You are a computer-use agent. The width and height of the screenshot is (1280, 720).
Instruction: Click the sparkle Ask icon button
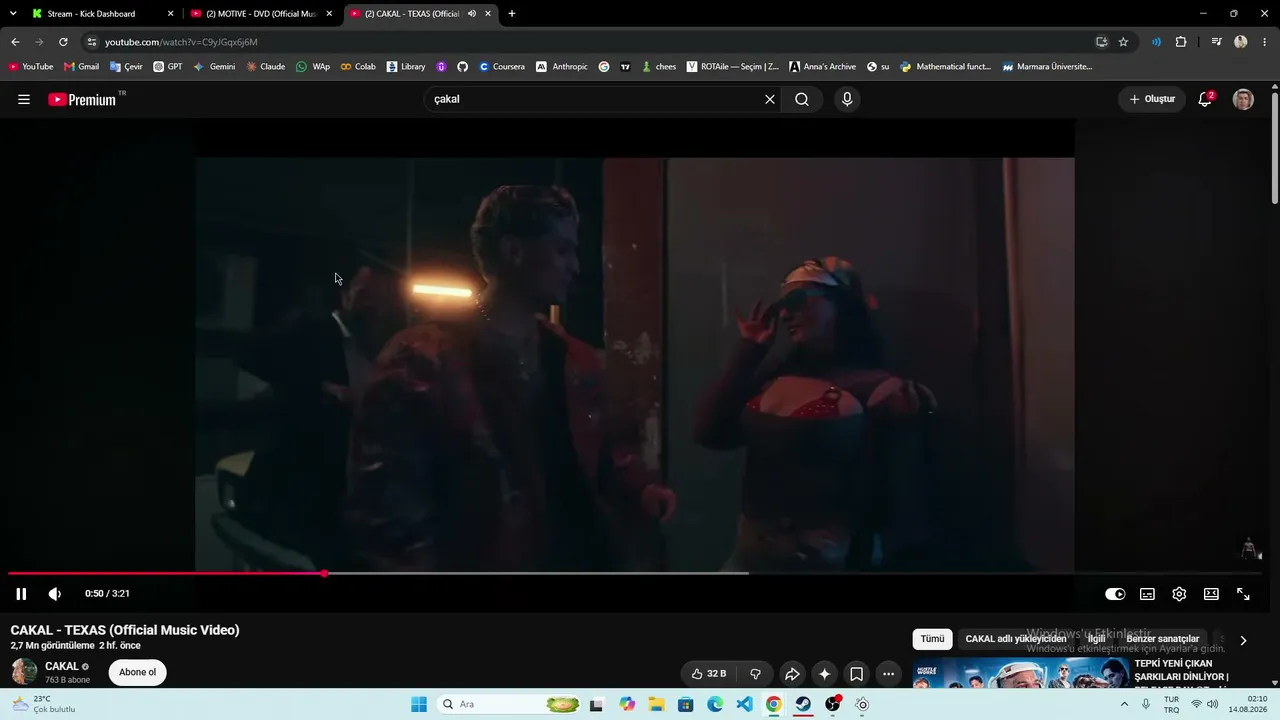pyautogui.click(x=824, y=674)
